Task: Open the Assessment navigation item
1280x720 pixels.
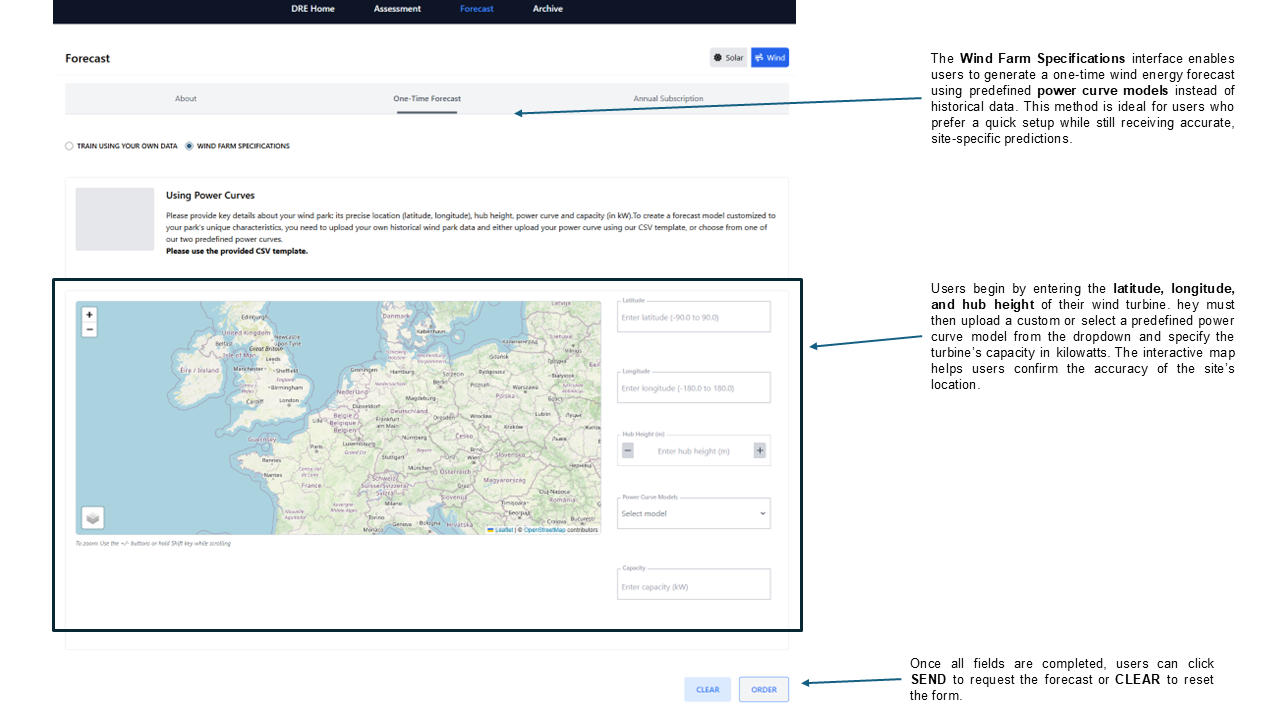Action: [397, 9]
